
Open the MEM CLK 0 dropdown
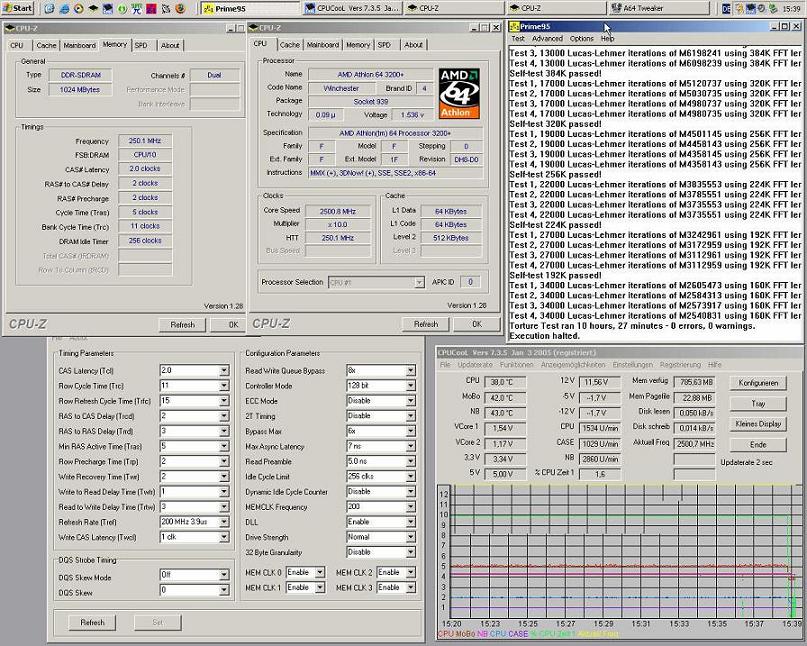point(320,572)
